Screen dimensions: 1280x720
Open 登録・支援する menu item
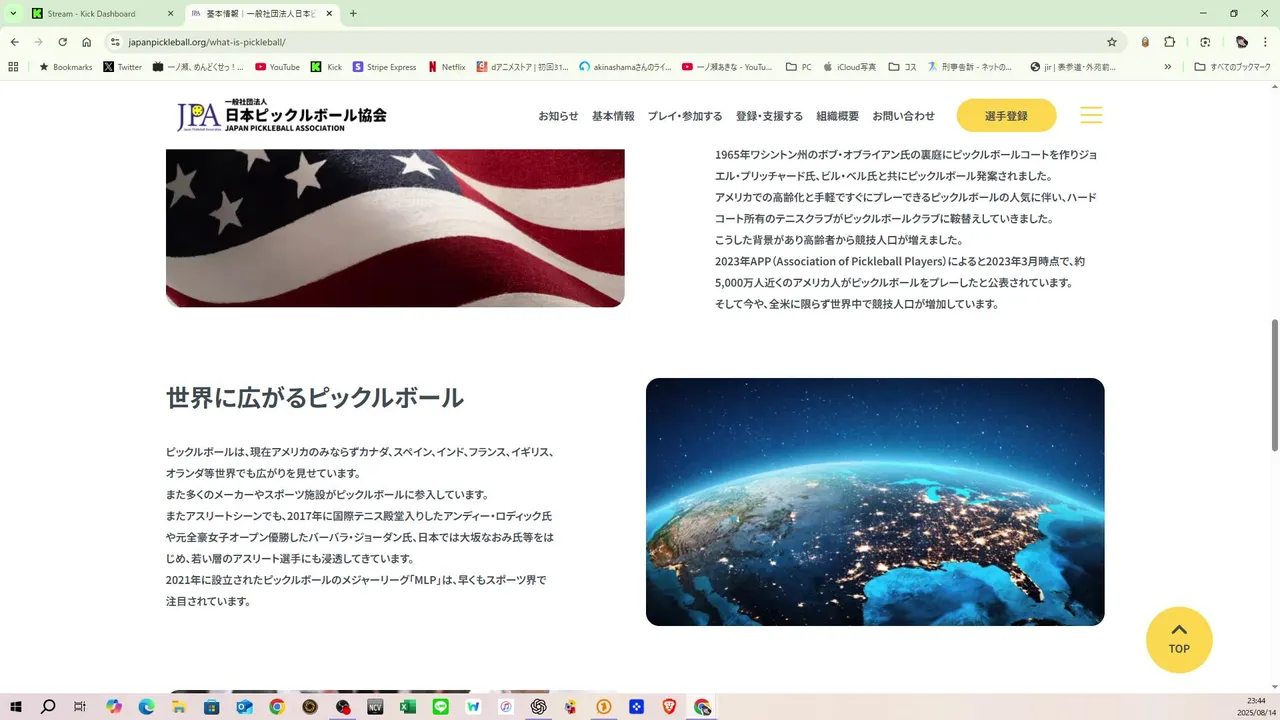point(769,116)
